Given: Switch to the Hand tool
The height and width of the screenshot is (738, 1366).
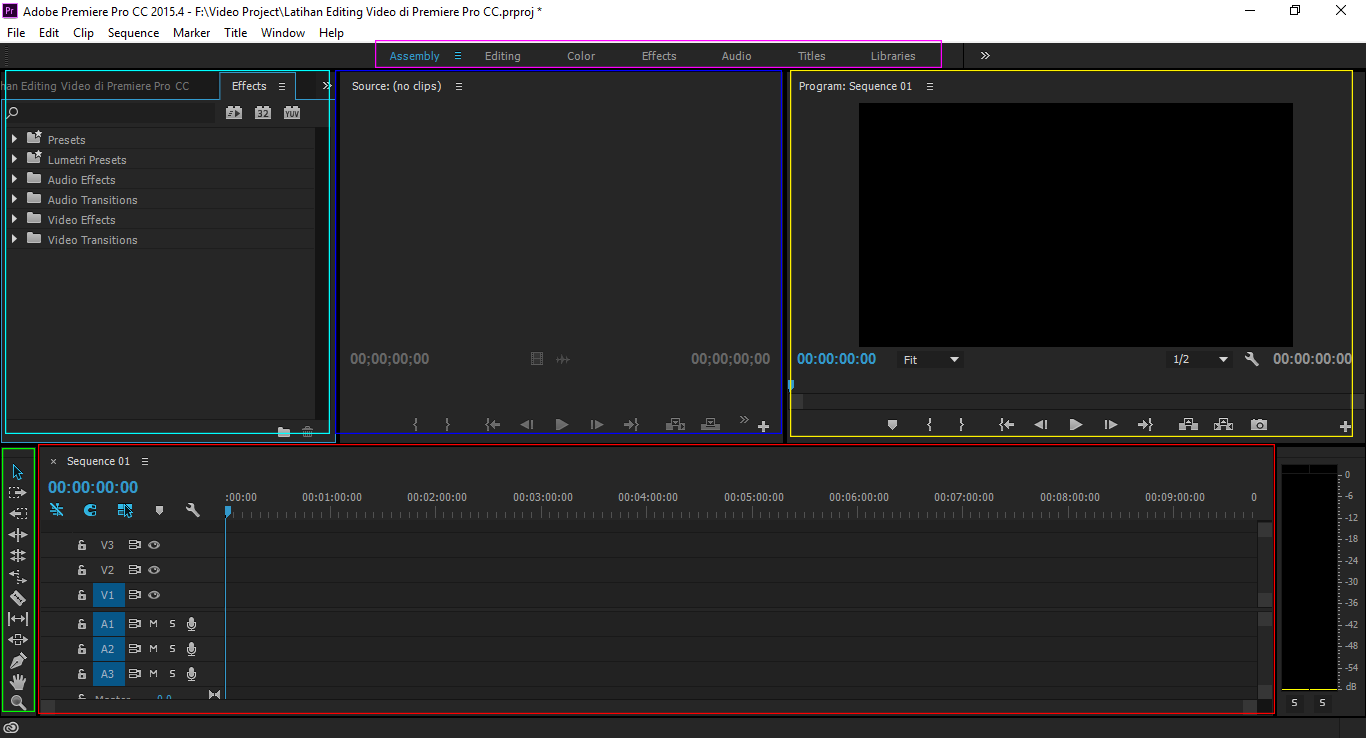Looking at the screenshot, I should [x=18, y=682].
